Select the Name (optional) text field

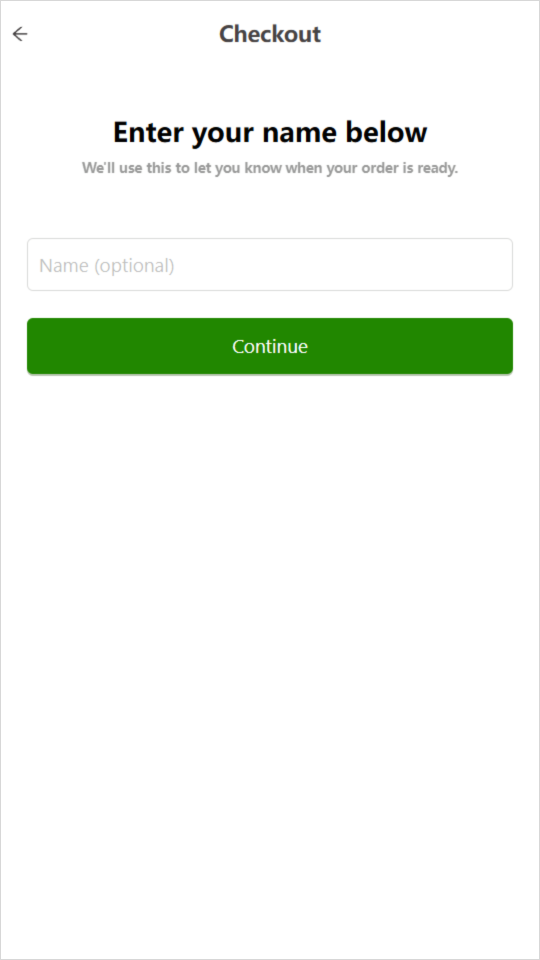click(x=270, y=264)
